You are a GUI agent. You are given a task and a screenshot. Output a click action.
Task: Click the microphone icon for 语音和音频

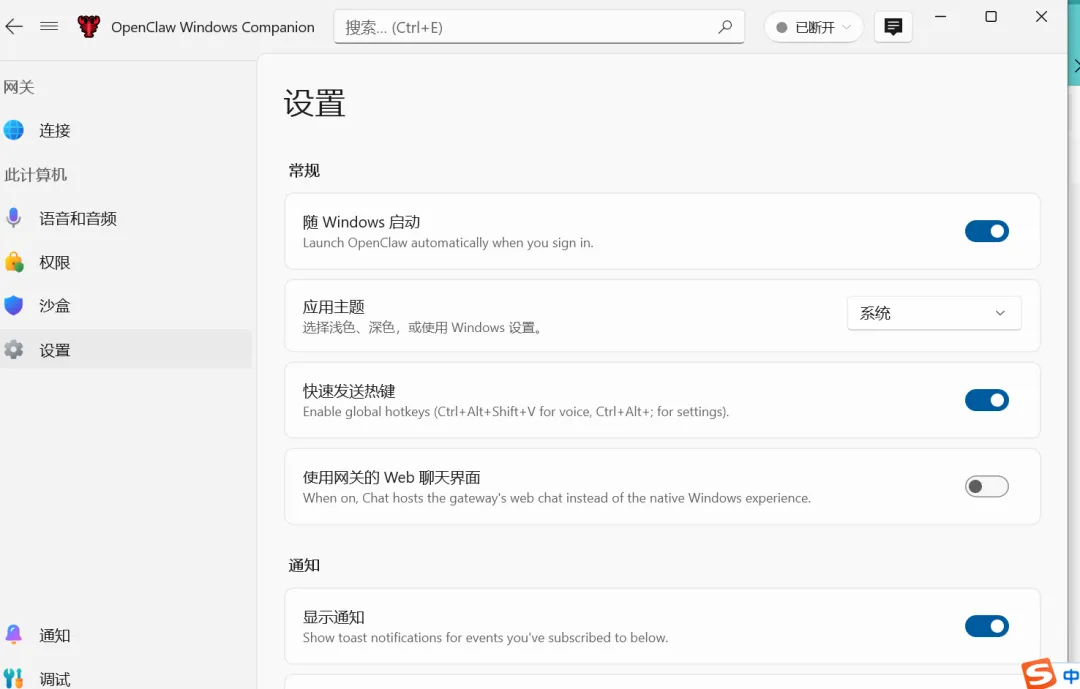coord(14,218)
